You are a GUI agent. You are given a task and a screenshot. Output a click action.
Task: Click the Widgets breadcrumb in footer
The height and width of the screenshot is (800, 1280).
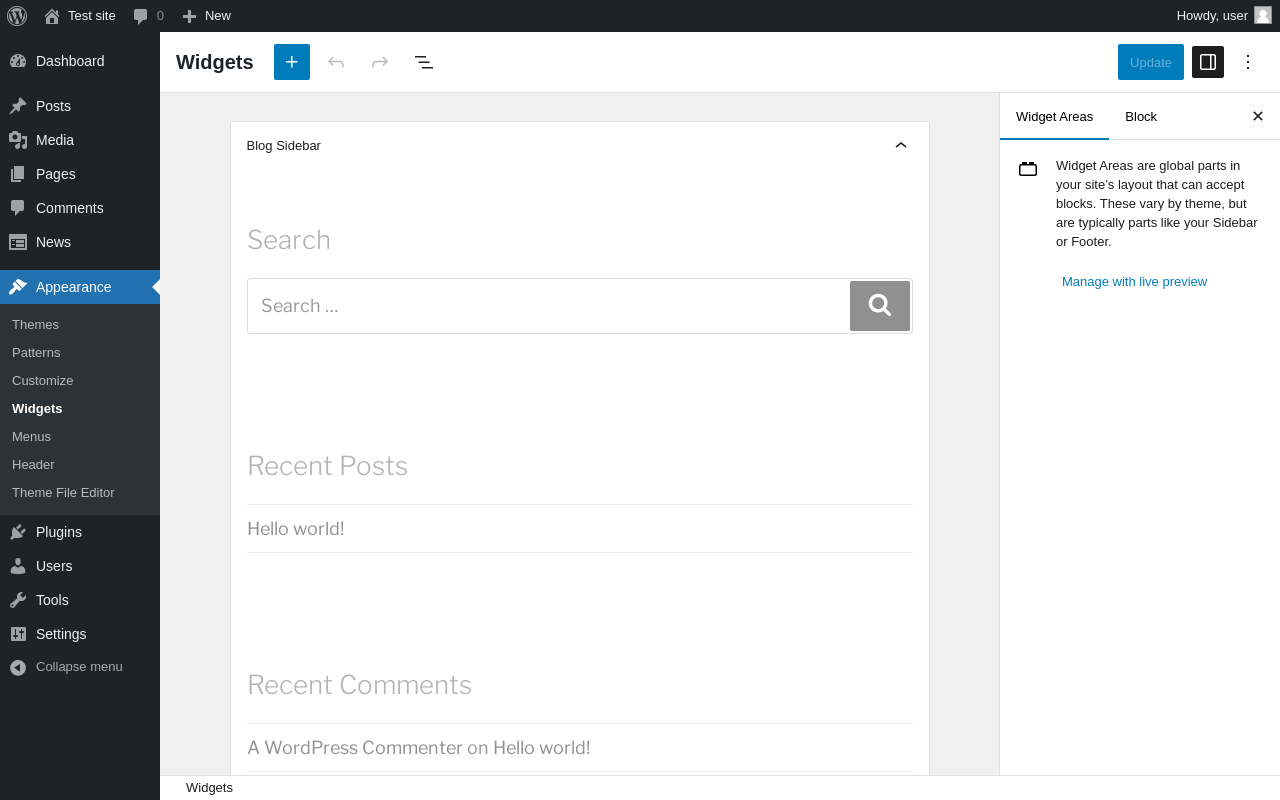(x=209, y=788)
